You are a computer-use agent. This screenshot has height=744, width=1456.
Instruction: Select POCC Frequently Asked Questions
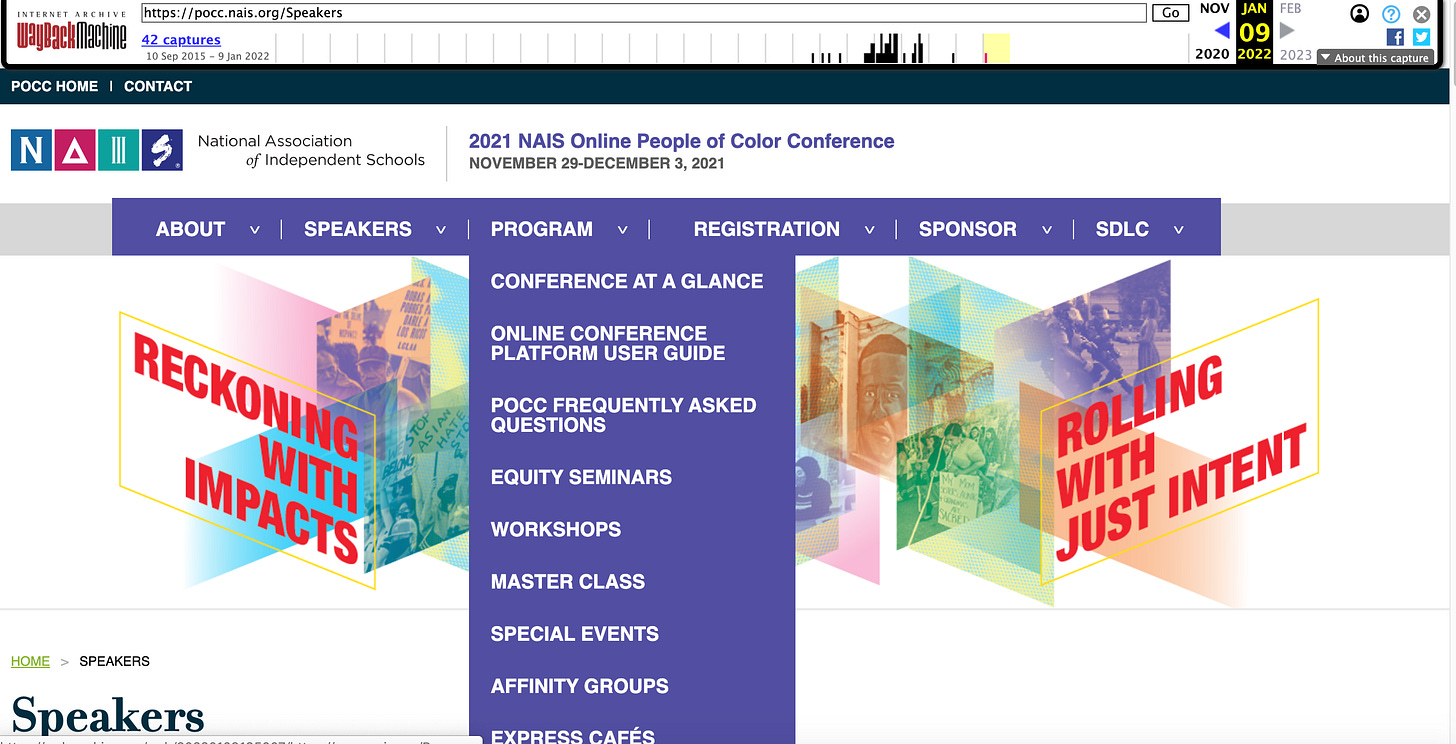coord(624,415)
